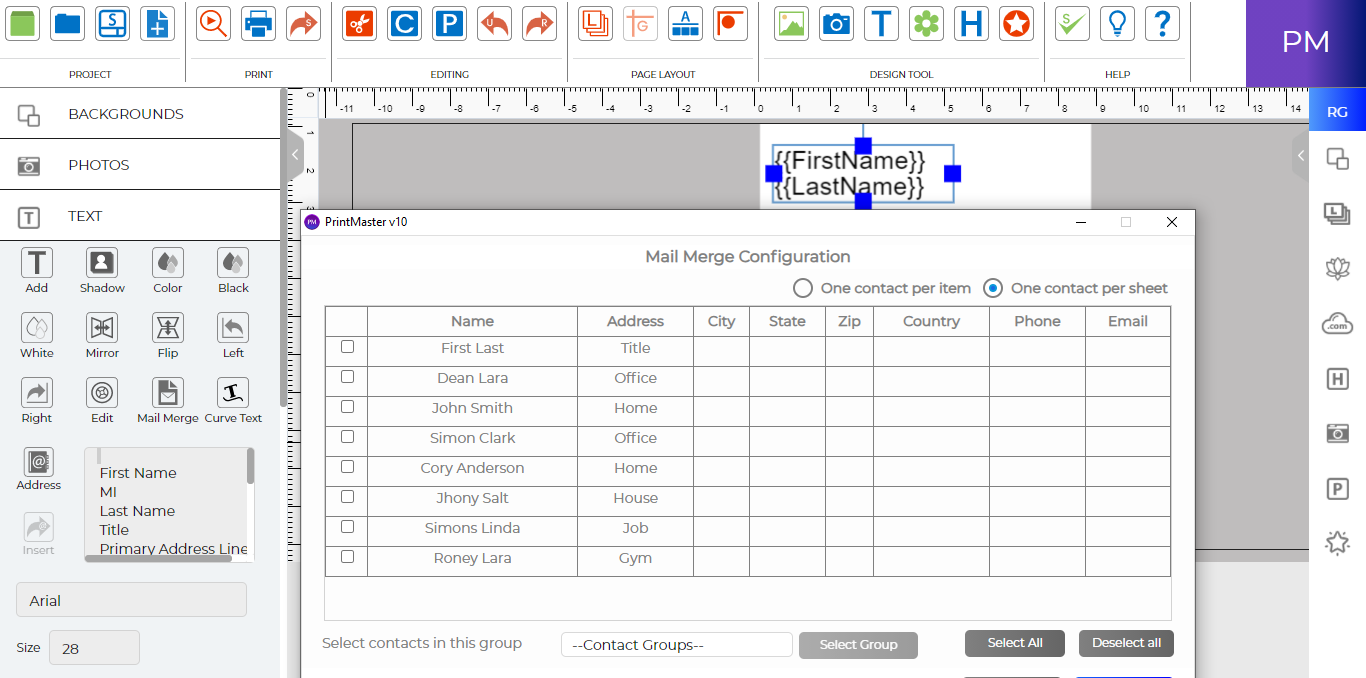Click the {{FirstName}} text box on canvas
This screenshot has width=1366, height=678.
tap(863, 174)
